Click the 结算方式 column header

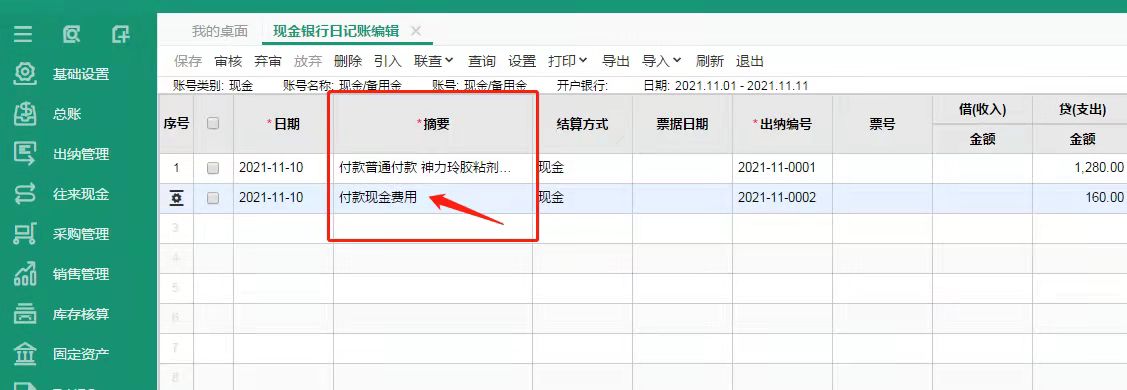582,124
